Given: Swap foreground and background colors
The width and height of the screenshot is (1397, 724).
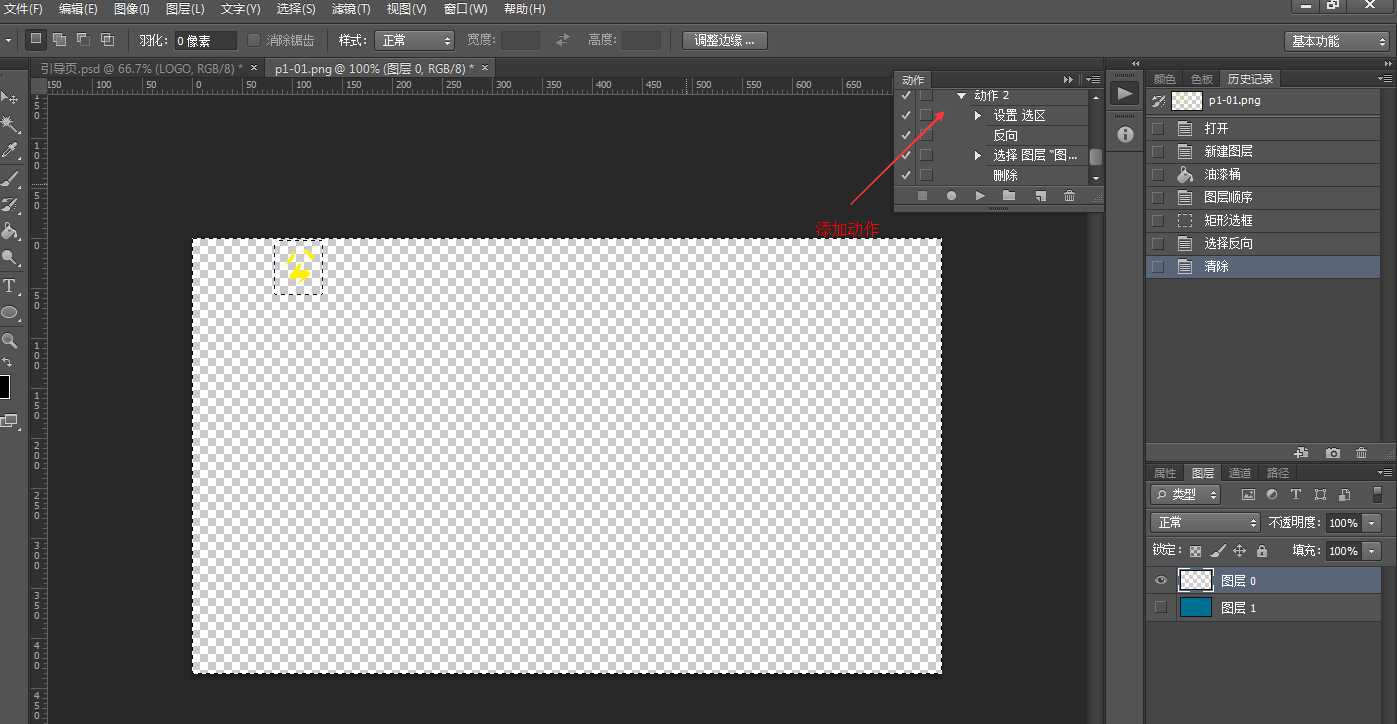Looking at the screenshot, I should [8, 363].
